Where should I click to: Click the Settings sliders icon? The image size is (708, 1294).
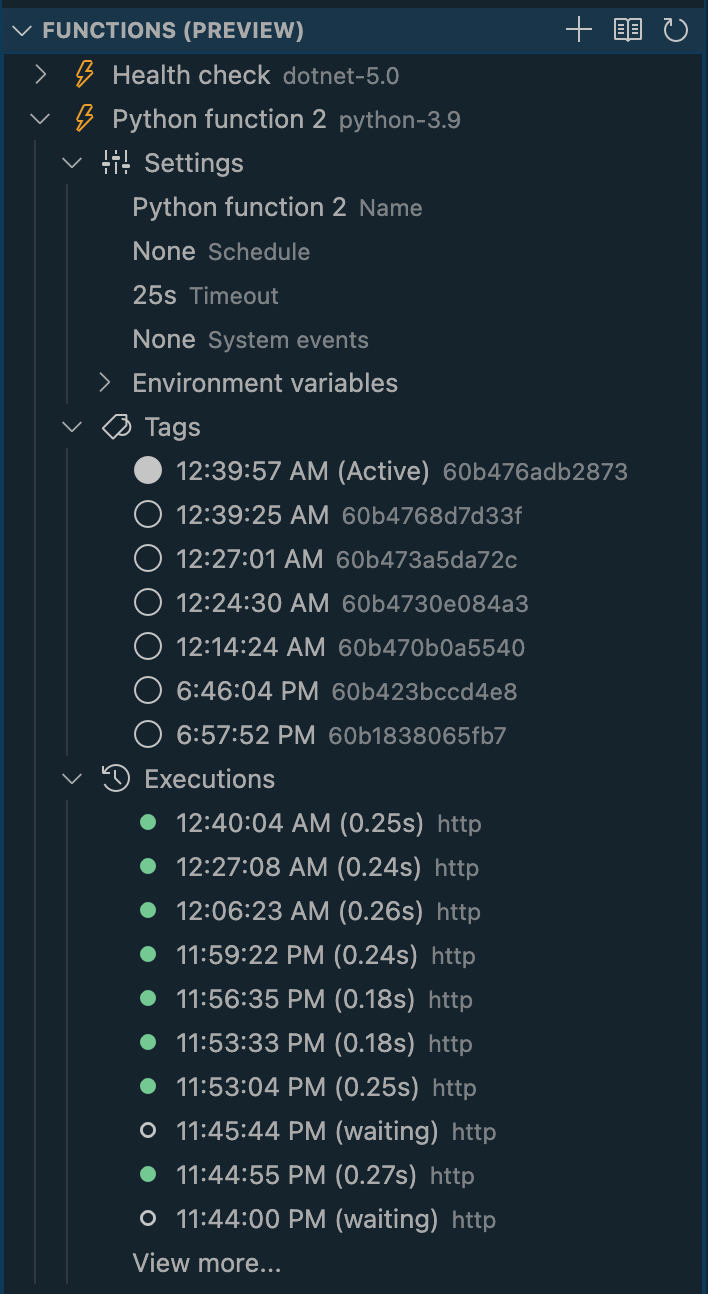(x=117, y=163)
